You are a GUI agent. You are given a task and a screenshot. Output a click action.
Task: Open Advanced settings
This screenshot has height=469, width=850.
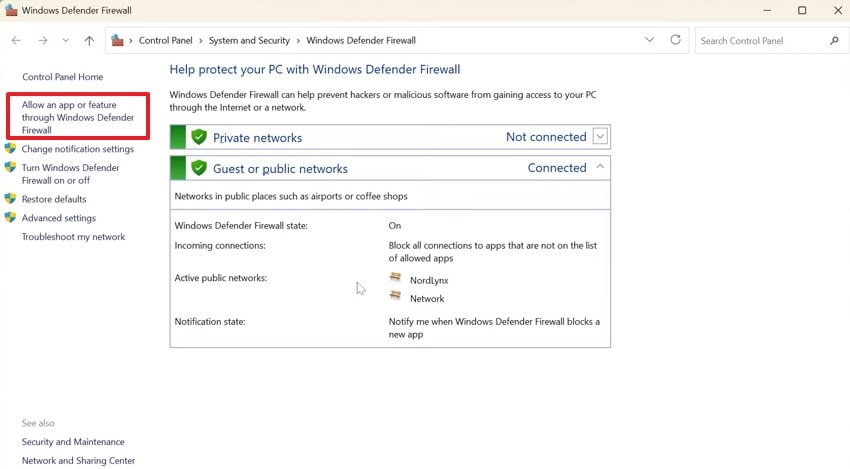(x=59, y=218)
